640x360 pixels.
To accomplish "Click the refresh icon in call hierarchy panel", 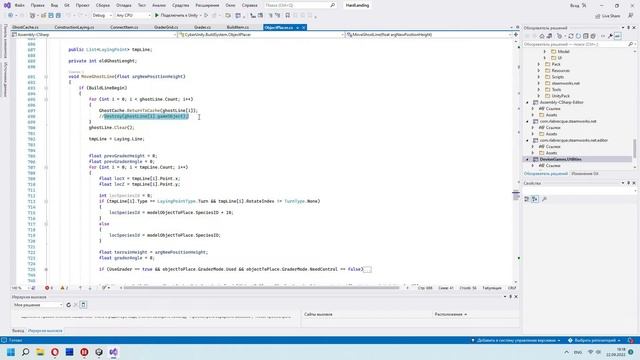I will [x=69, y=305].
